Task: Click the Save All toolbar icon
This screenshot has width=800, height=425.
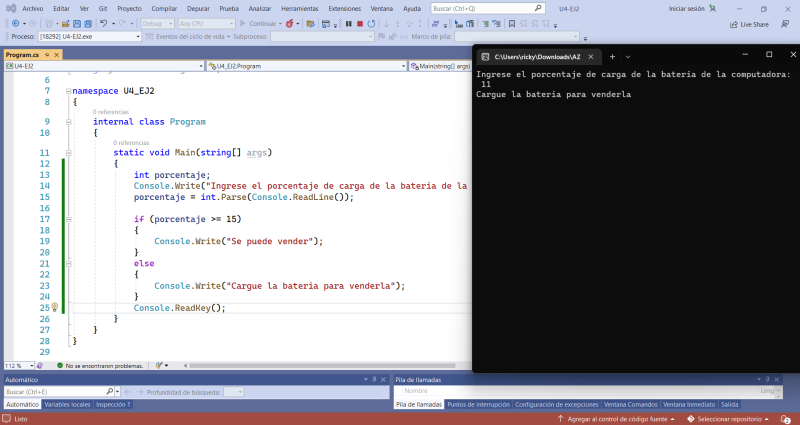Action: click(87, 23)
